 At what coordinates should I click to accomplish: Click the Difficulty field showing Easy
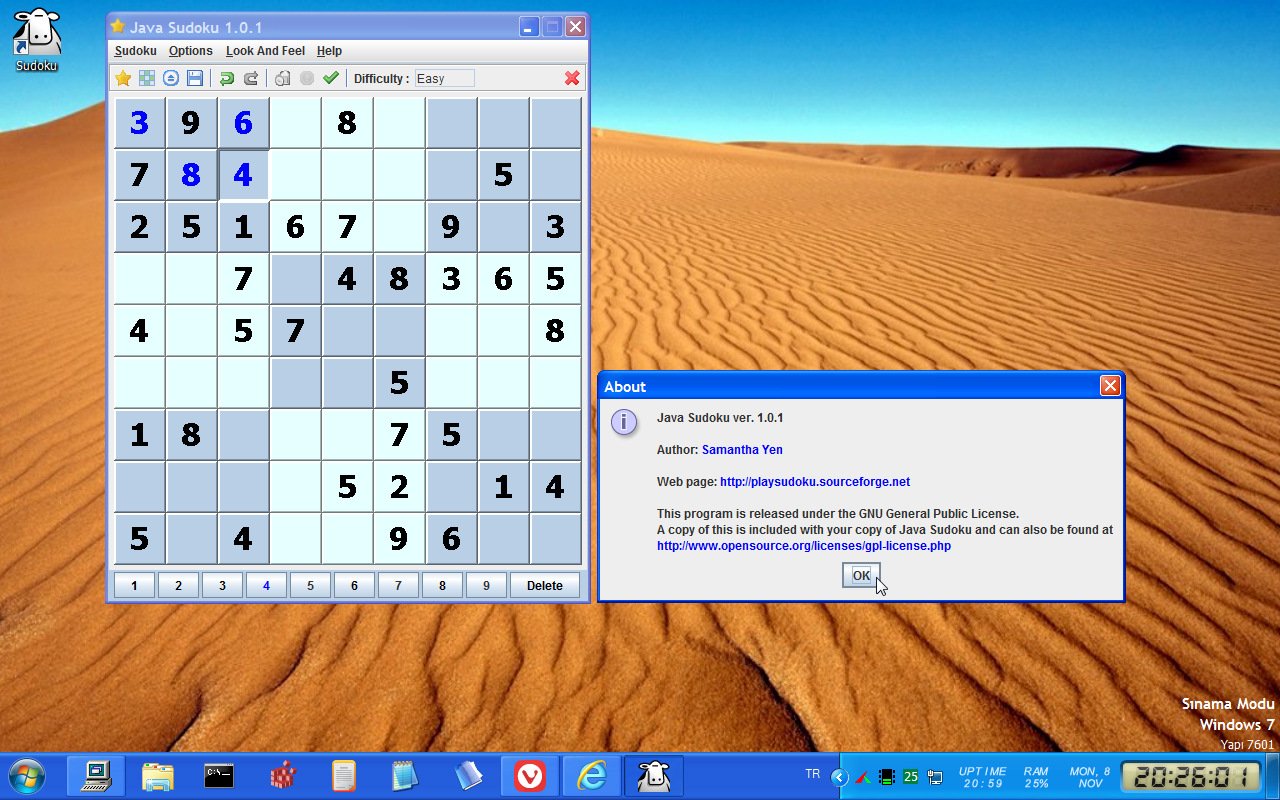tap(445, 78)
